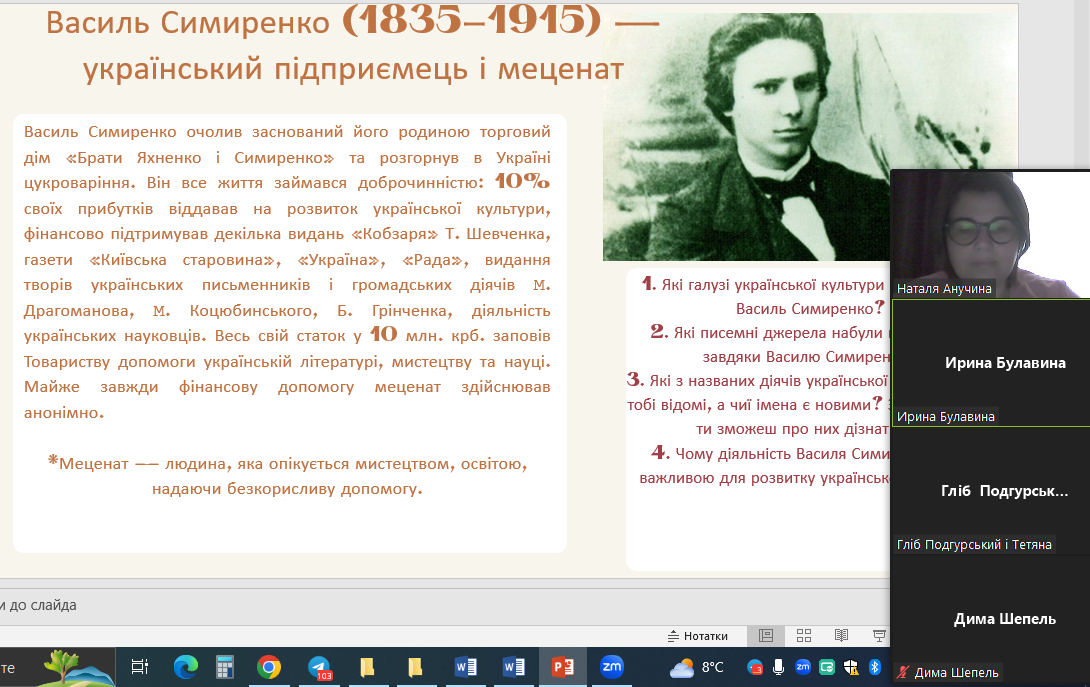Click the subtitle «український підприємець і меценат»

pyautogui.click(x=353, y=69)
